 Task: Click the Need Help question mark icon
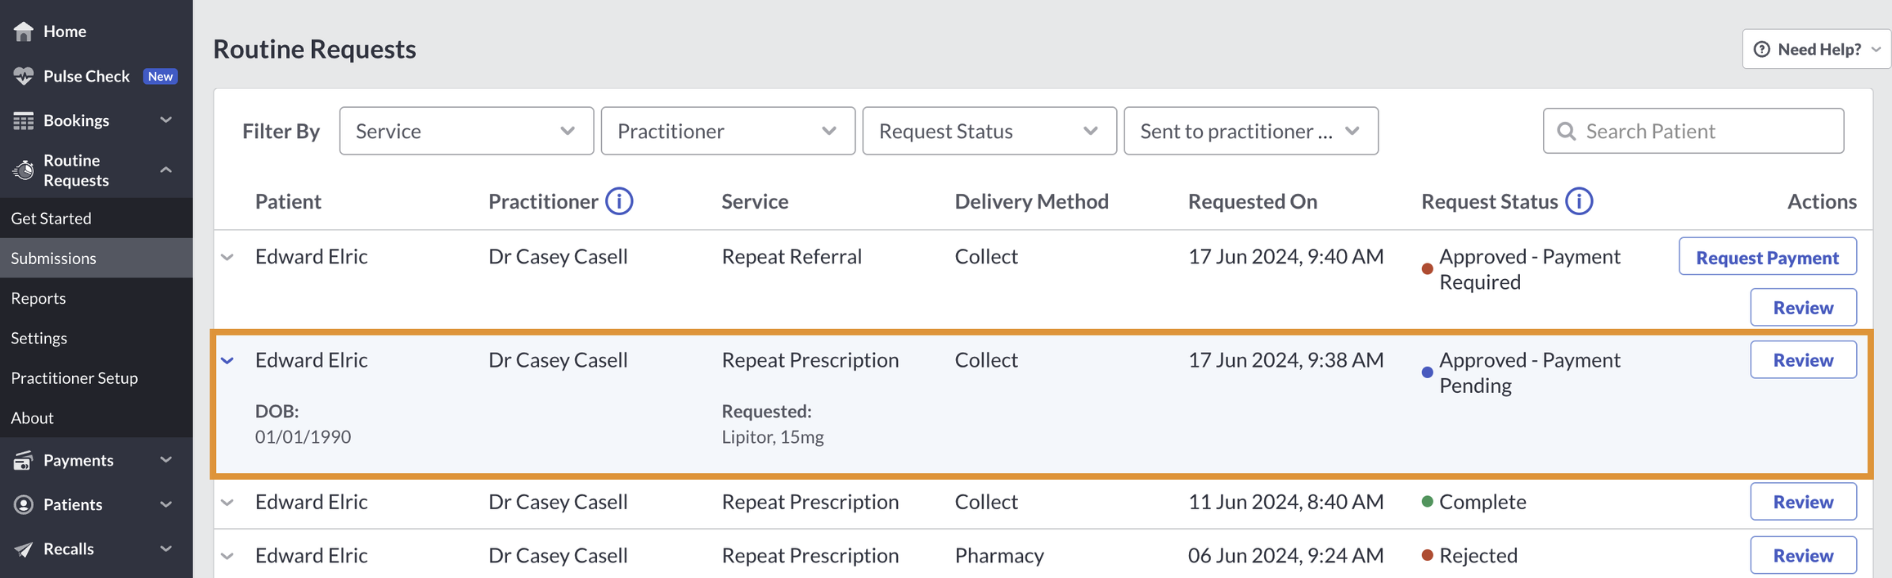click(1762, 49)
